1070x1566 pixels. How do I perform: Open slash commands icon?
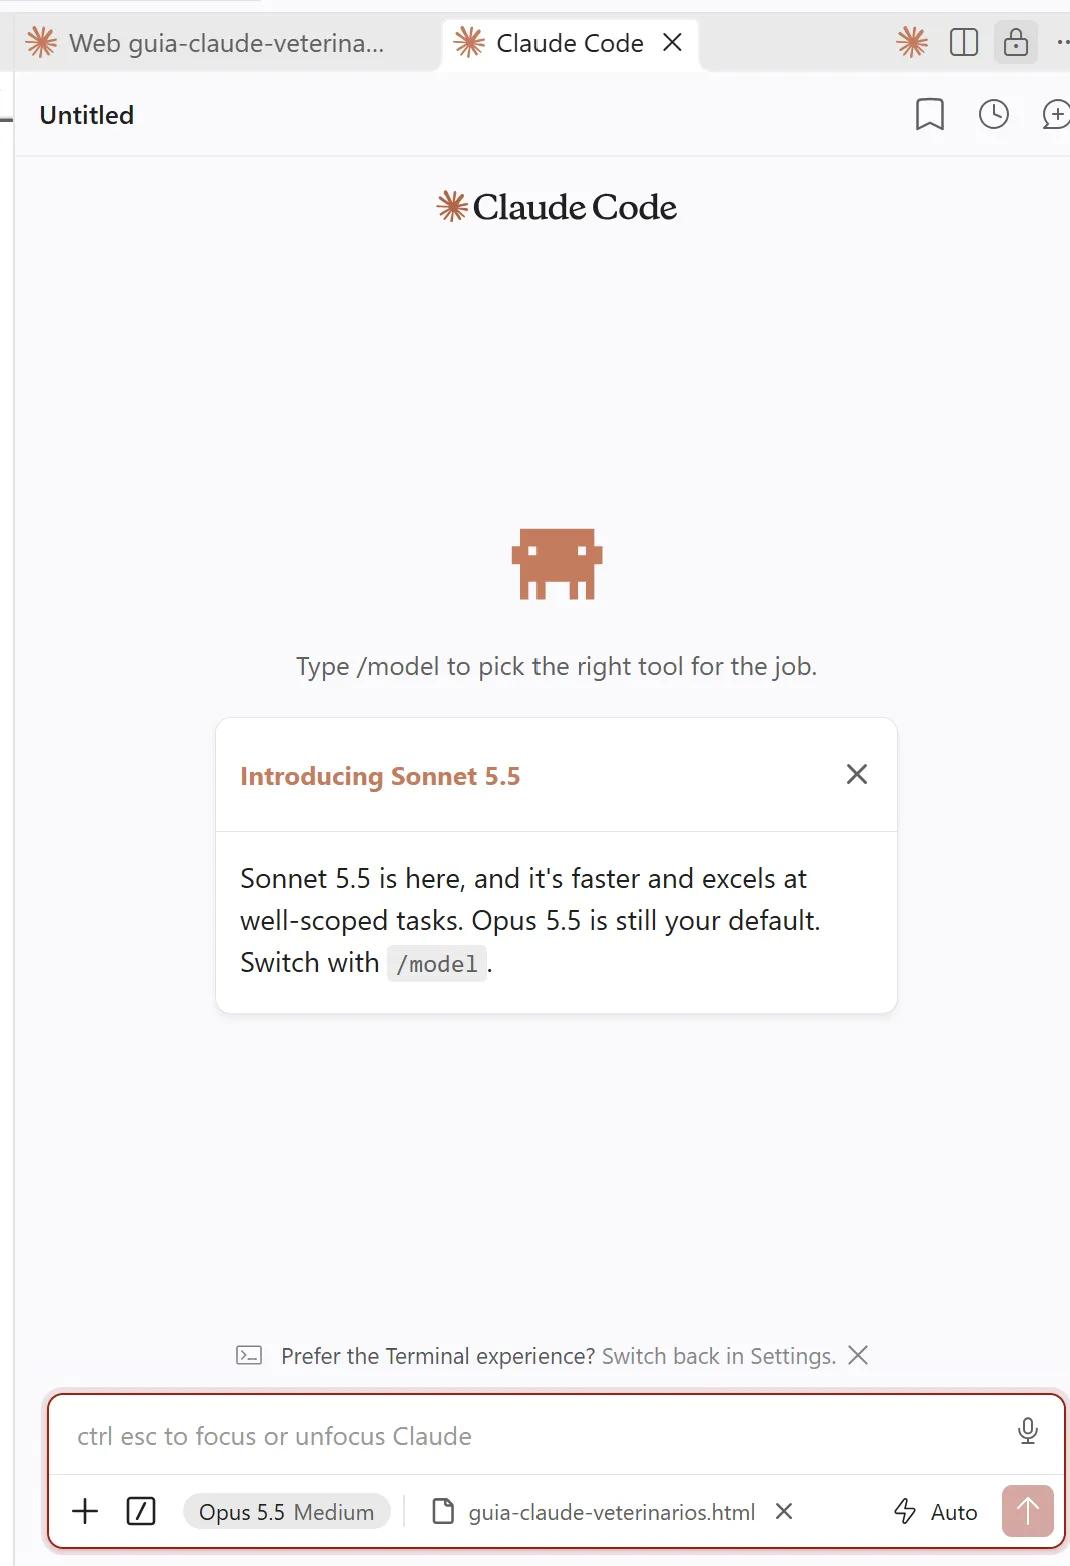[x=141, y=1511]
